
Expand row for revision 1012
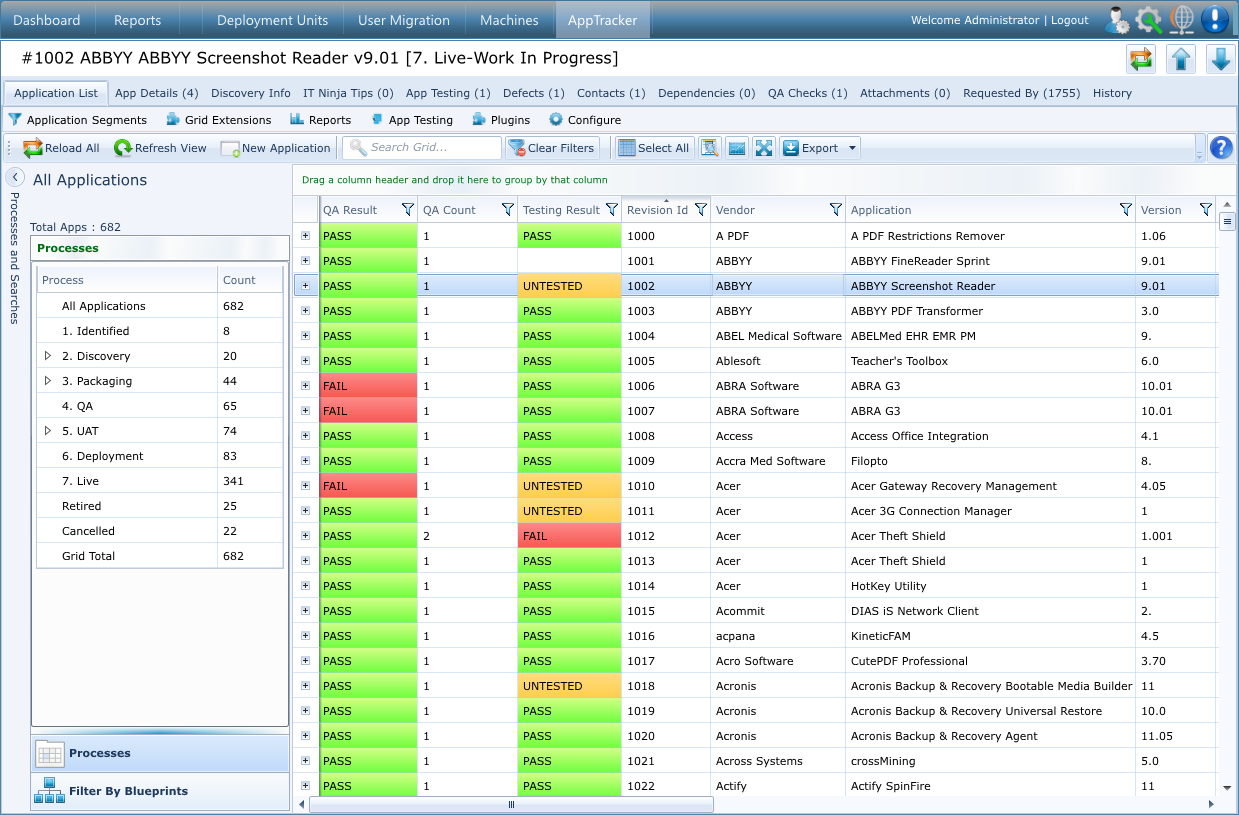(x=306, y=536)
